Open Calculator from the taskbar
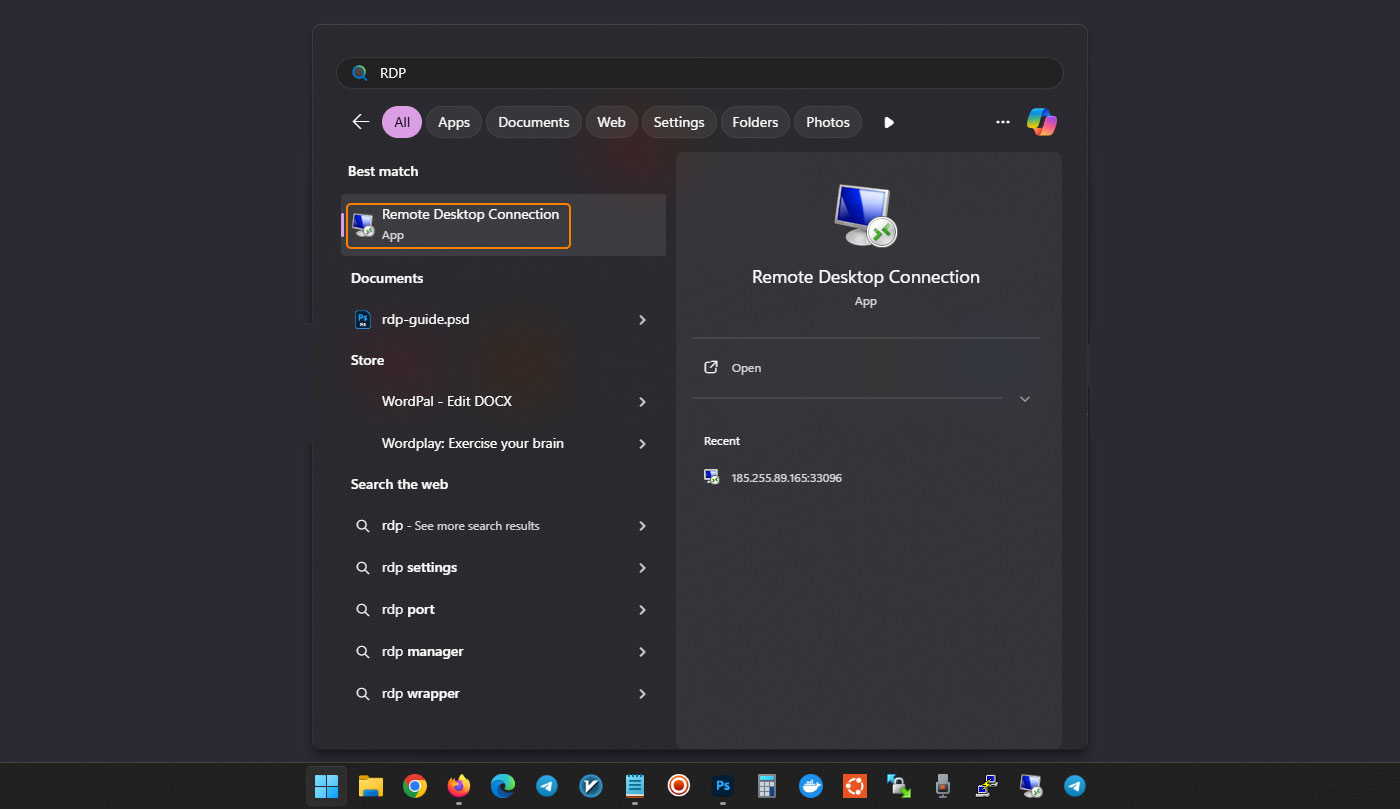The height and width of the screenshot is (809, 1400). click(767, 786)
